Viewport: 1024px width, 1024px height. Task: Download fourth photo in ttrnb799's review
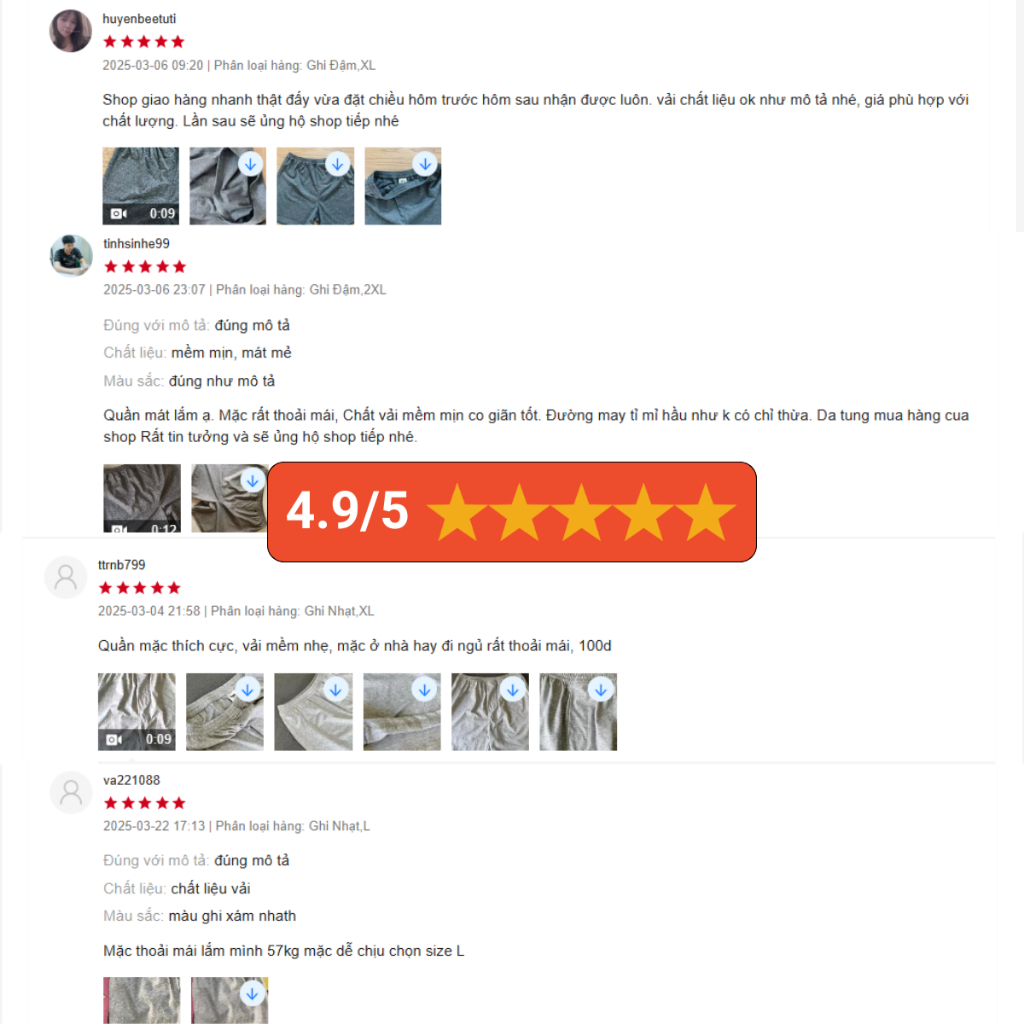pyautogui.click(x=424, y=690)
